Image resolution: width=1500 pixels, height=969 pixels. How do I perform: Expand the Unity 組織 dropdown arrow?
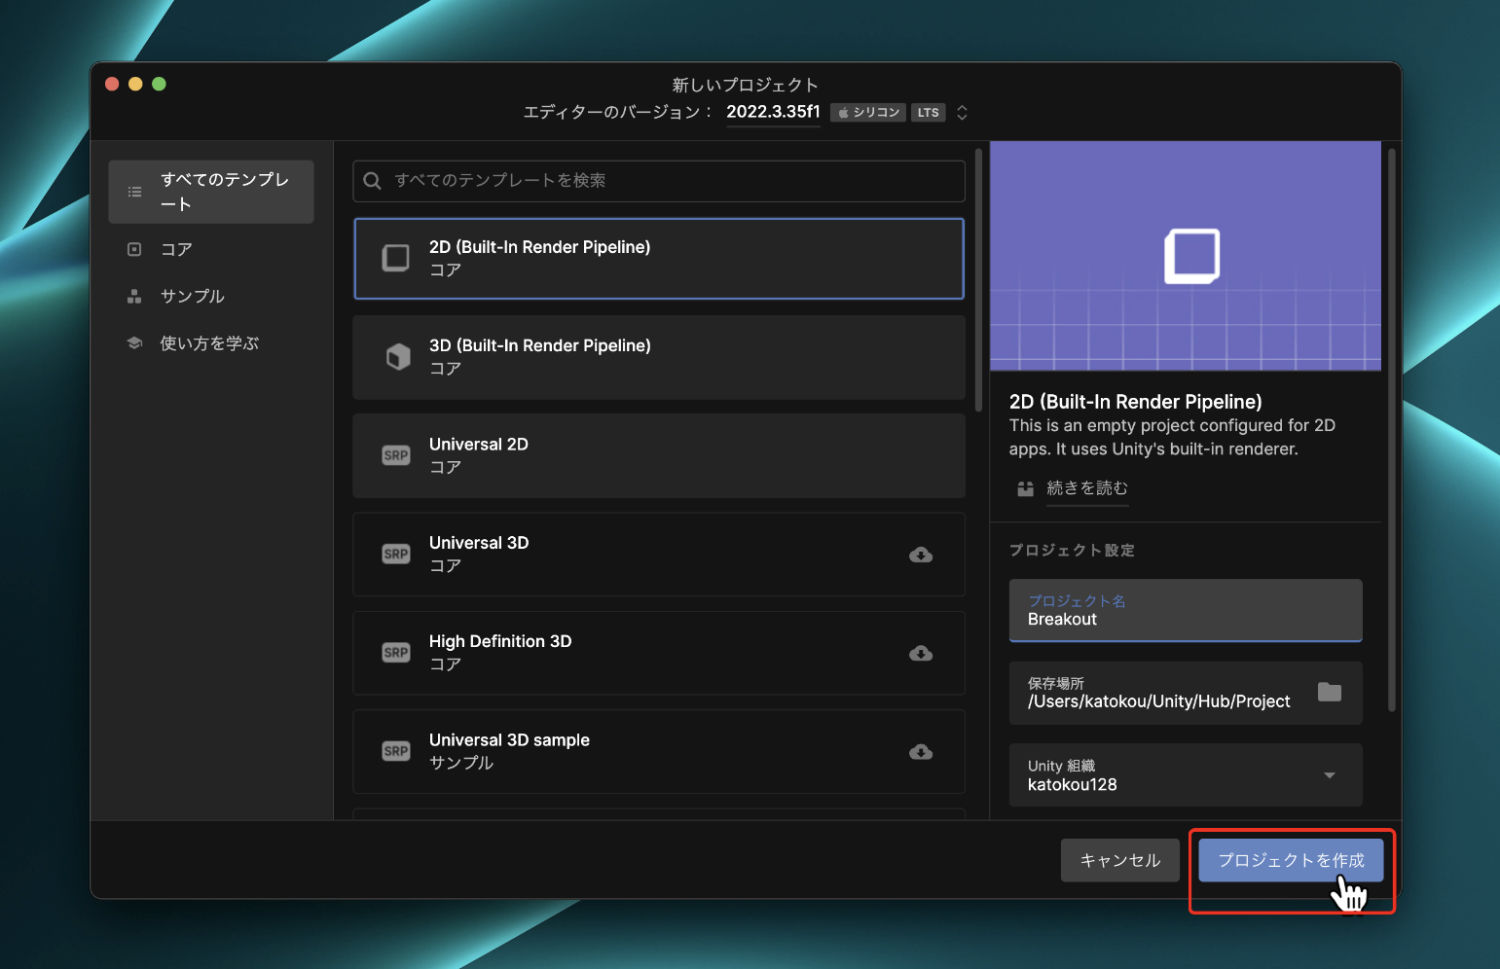coord(1329,775)
